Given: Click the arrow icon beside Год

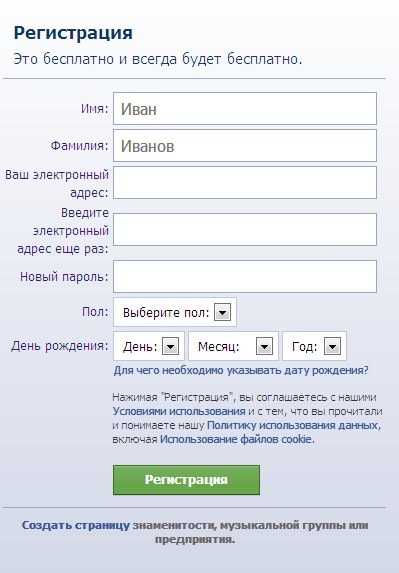Looking at the screenshot, I should tap(332, 346).
